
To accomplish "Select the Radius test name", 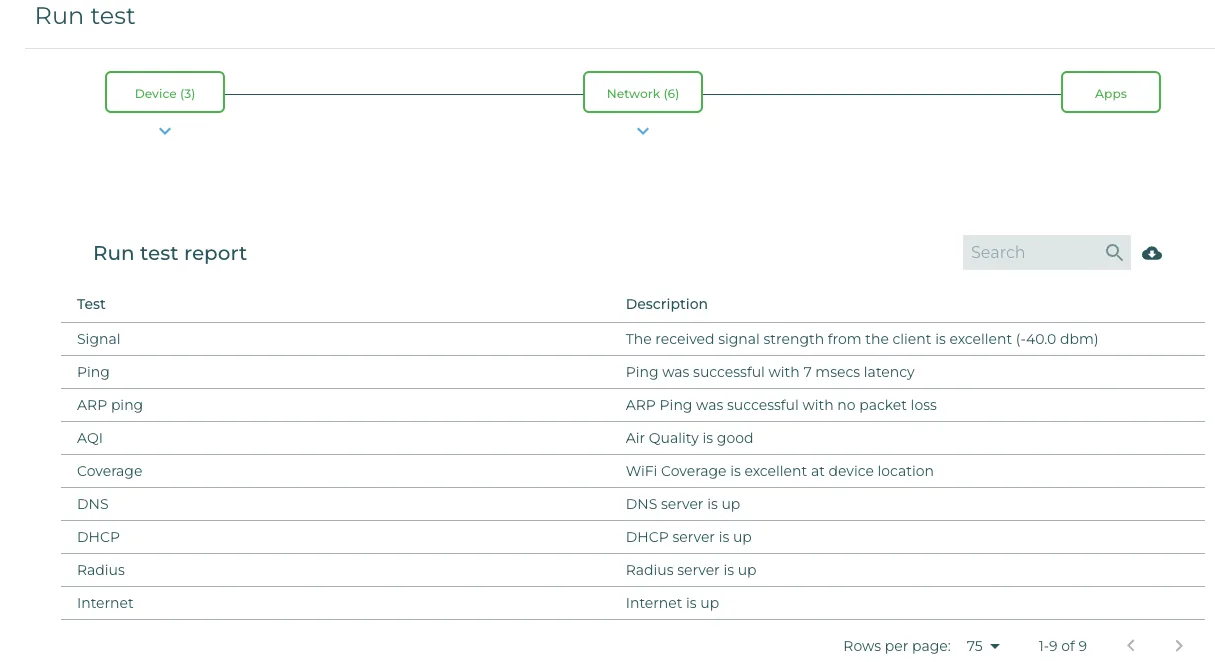I will click(101, 570).
